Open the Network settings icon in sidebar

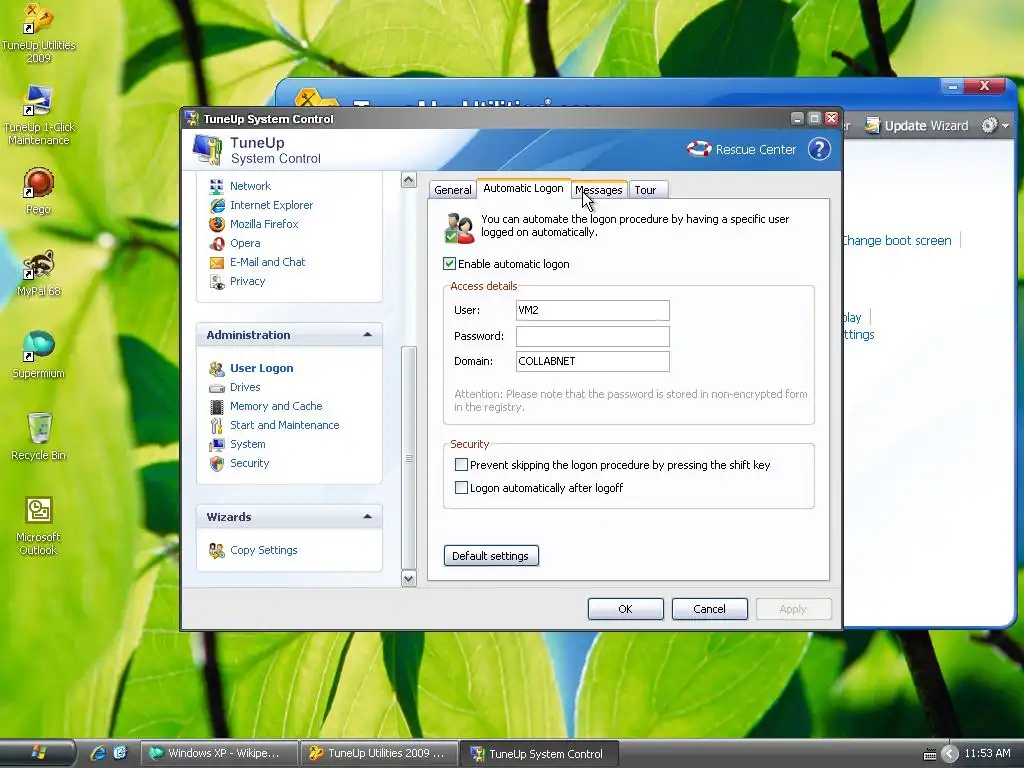pos(216,186)
